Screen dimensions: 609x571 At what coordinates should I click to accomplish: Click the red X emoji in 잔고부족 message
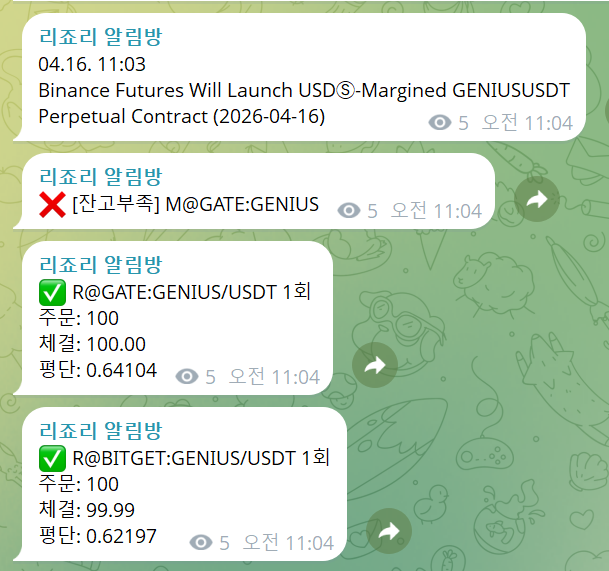click(52, 205)
